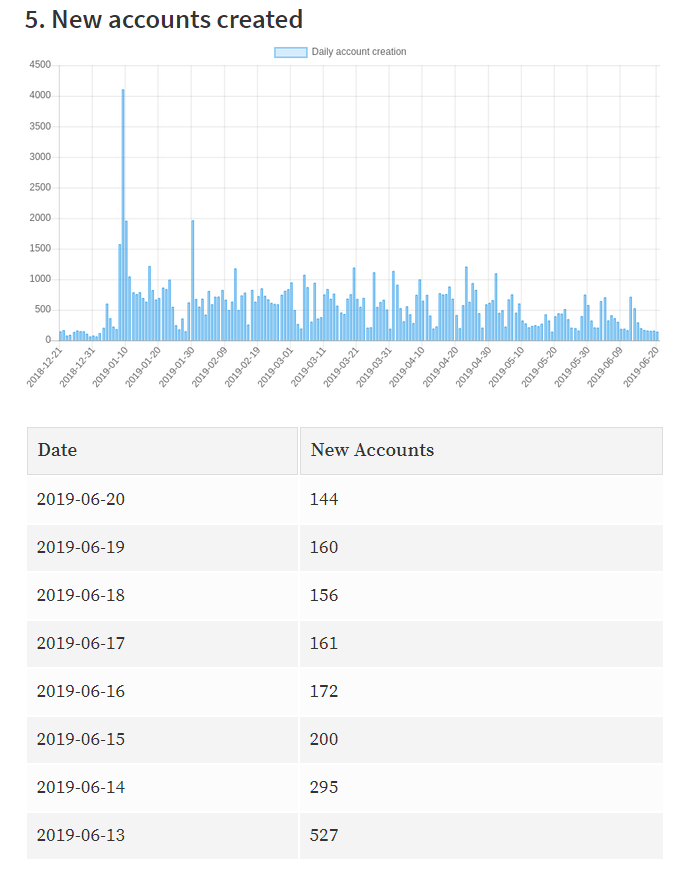Click the 172 value in table

[324, 691]
